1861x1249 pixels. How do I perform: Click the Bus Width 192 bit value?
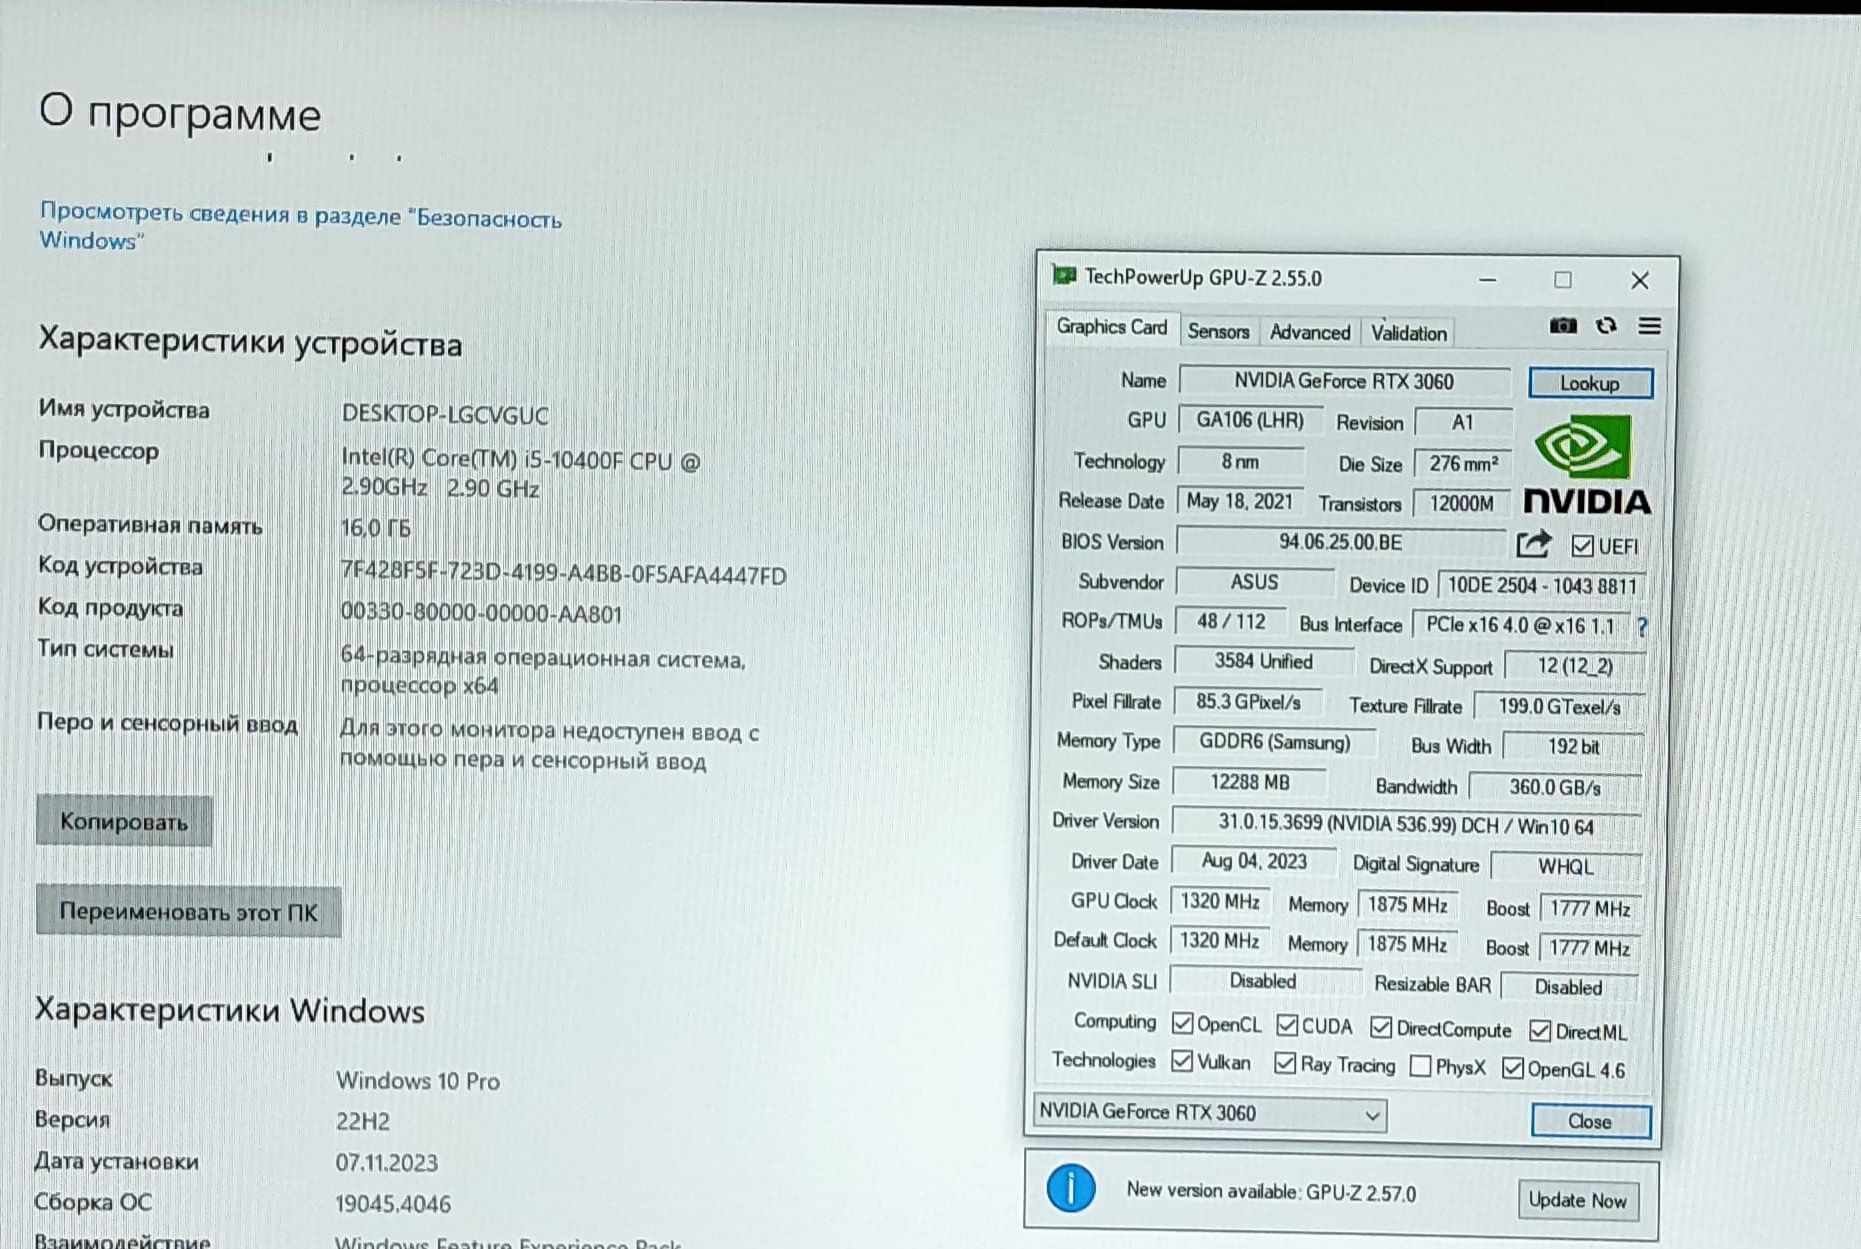(x=1573, y=746)
